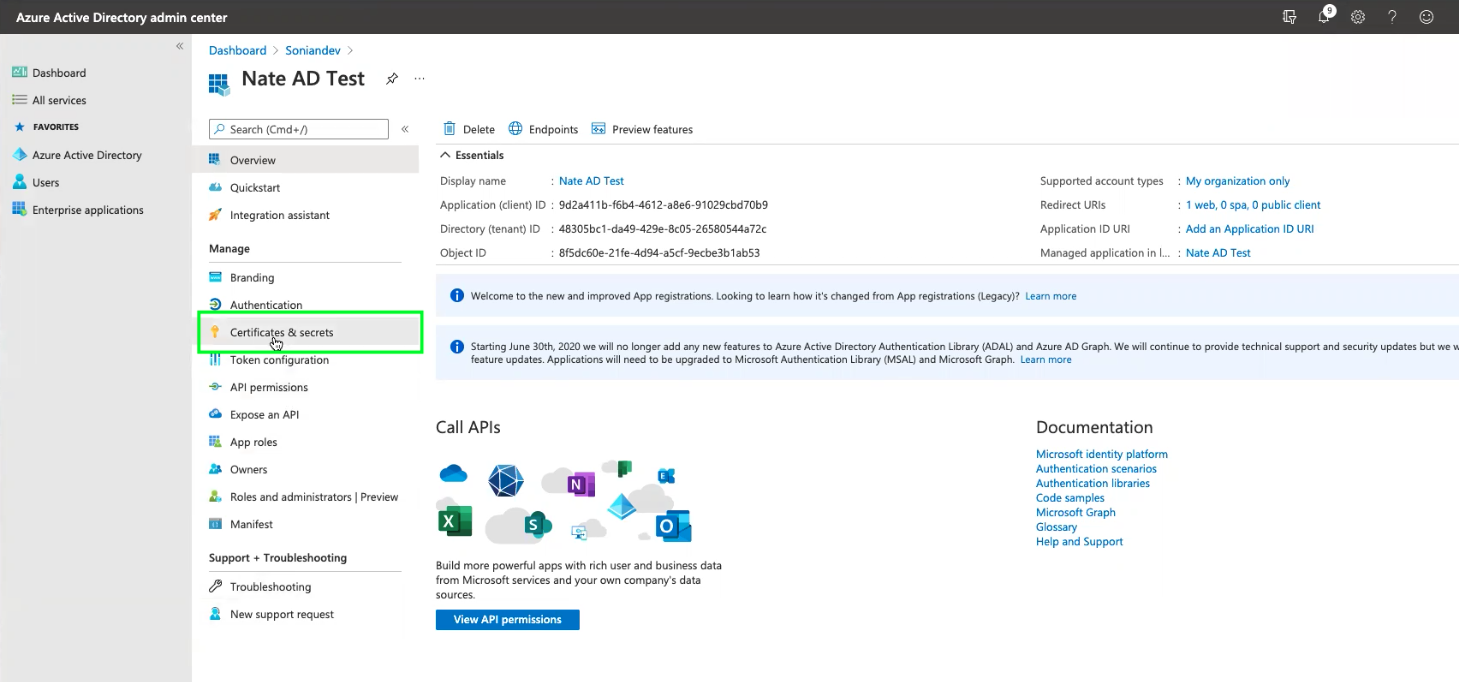Image resolution: width=1459 pixels, height=682 pixels.
Task: Click the Nate AD Test display name link
Action: pyautogui.click(x=591, y=181)
